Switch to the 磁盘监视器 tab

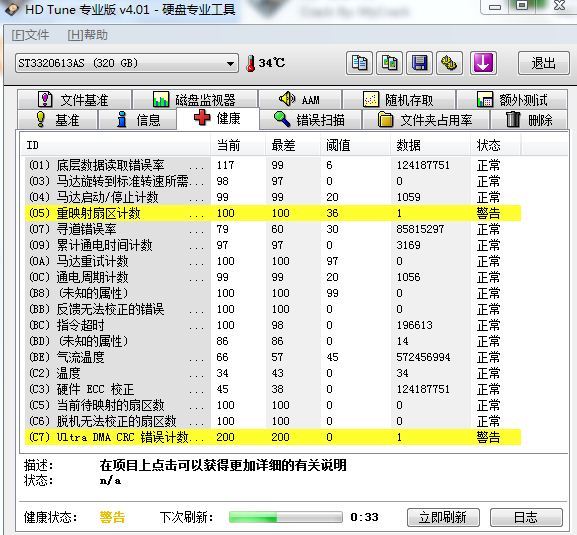(195, 99)
